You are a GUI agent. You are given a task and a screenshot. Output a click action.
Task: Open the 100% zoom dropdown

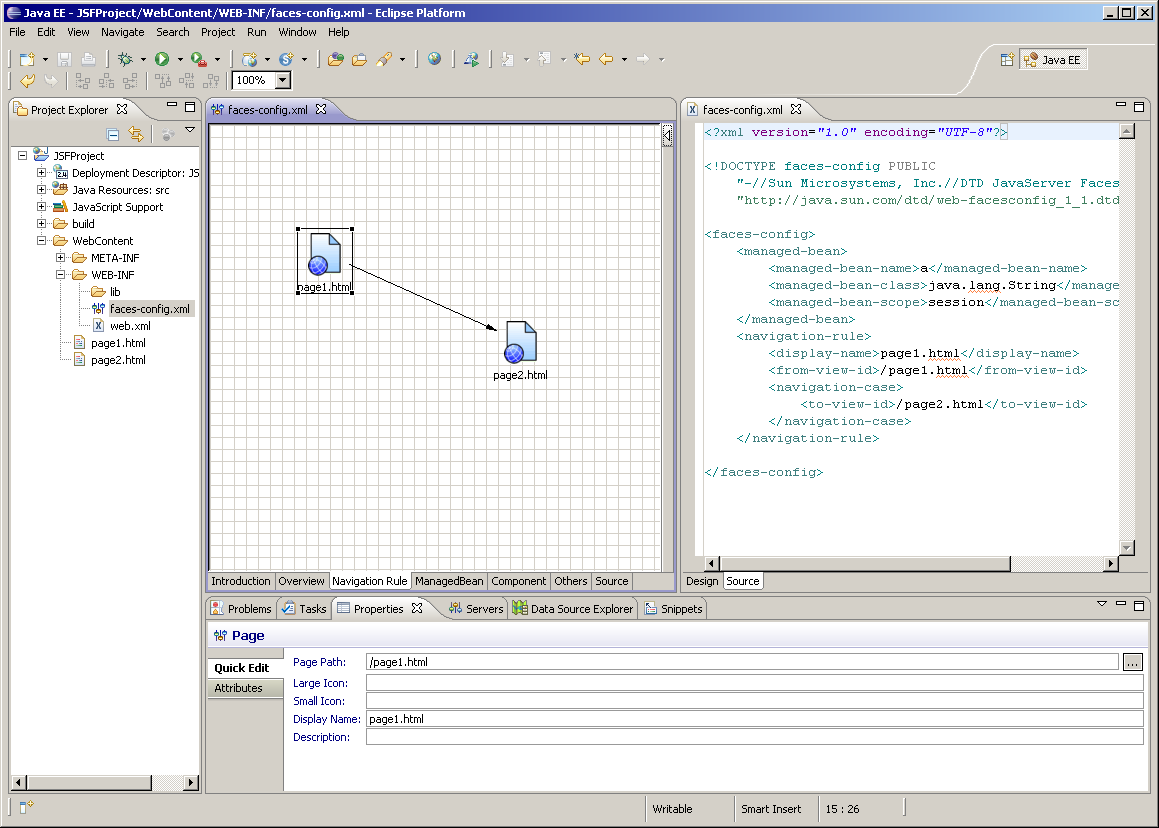(283, 81)
